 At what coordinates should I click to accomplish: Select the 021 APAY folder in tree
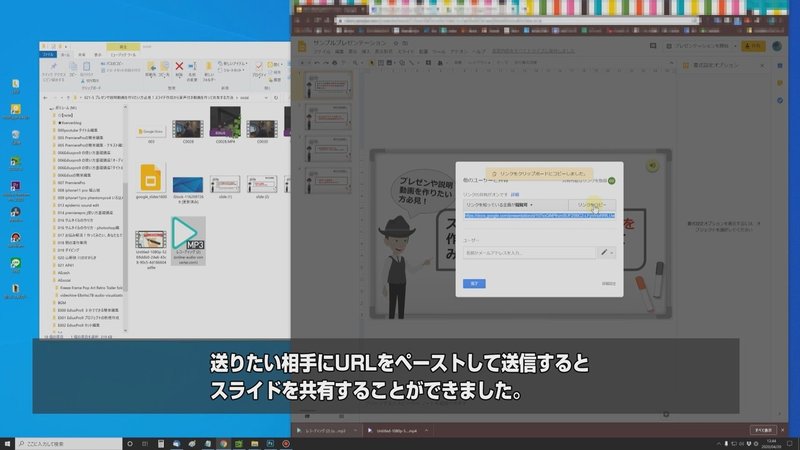tap(66, 265)
